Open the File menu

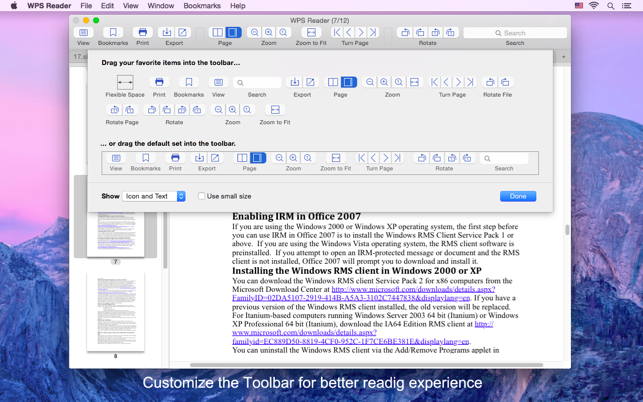click(86, 6)
